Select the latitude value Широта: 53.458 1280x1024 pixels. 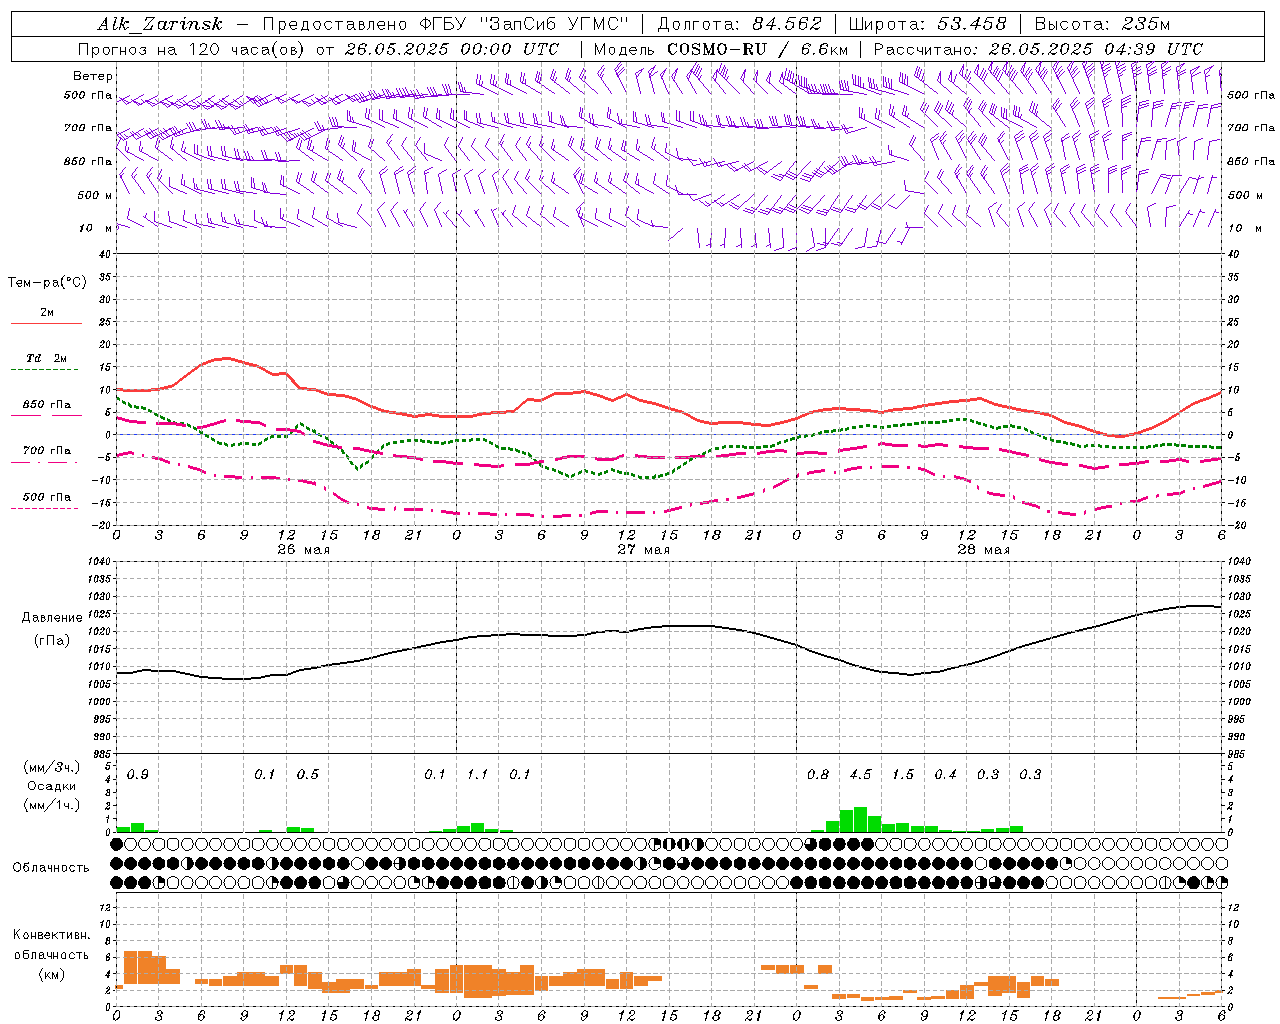coord(927,24)
